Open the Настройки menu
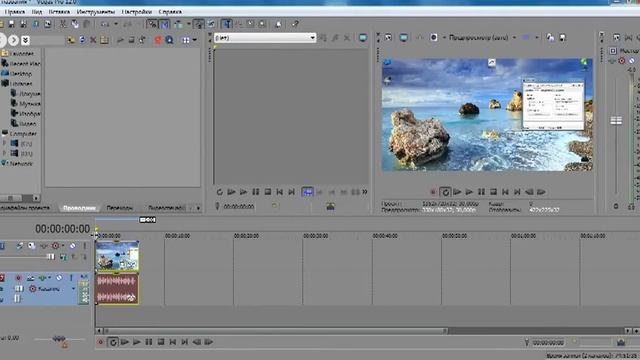 click(x=137, y=12)
